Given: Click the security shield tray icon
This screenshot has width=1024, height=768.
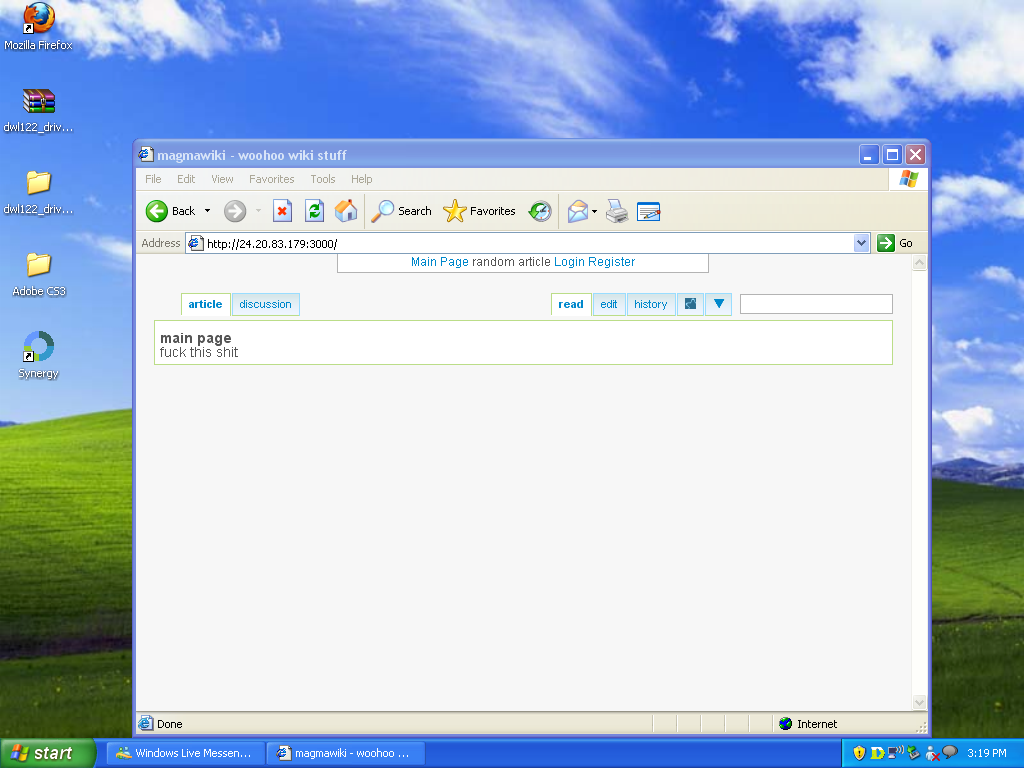Looking at the screenshot, I should click(x=859, y=753).
